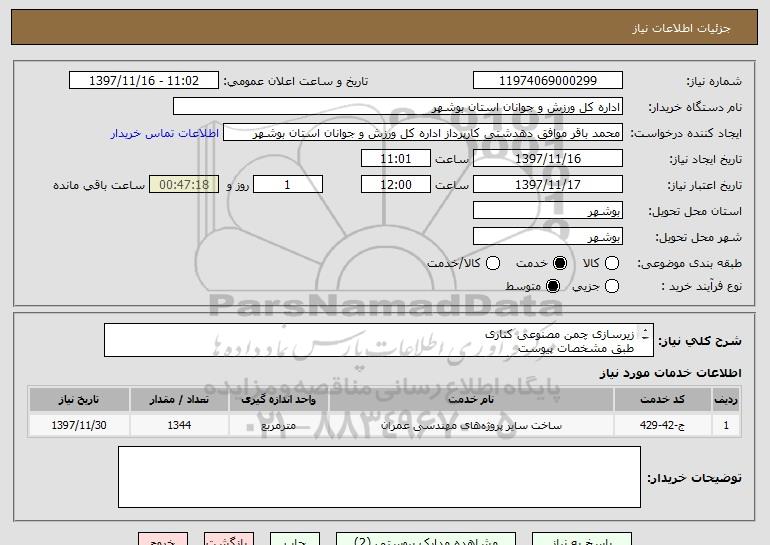Viewport: 770px width, 545px height.
Task: Click the ساعت باقی مانده label
Action: (x=99, y=185)
